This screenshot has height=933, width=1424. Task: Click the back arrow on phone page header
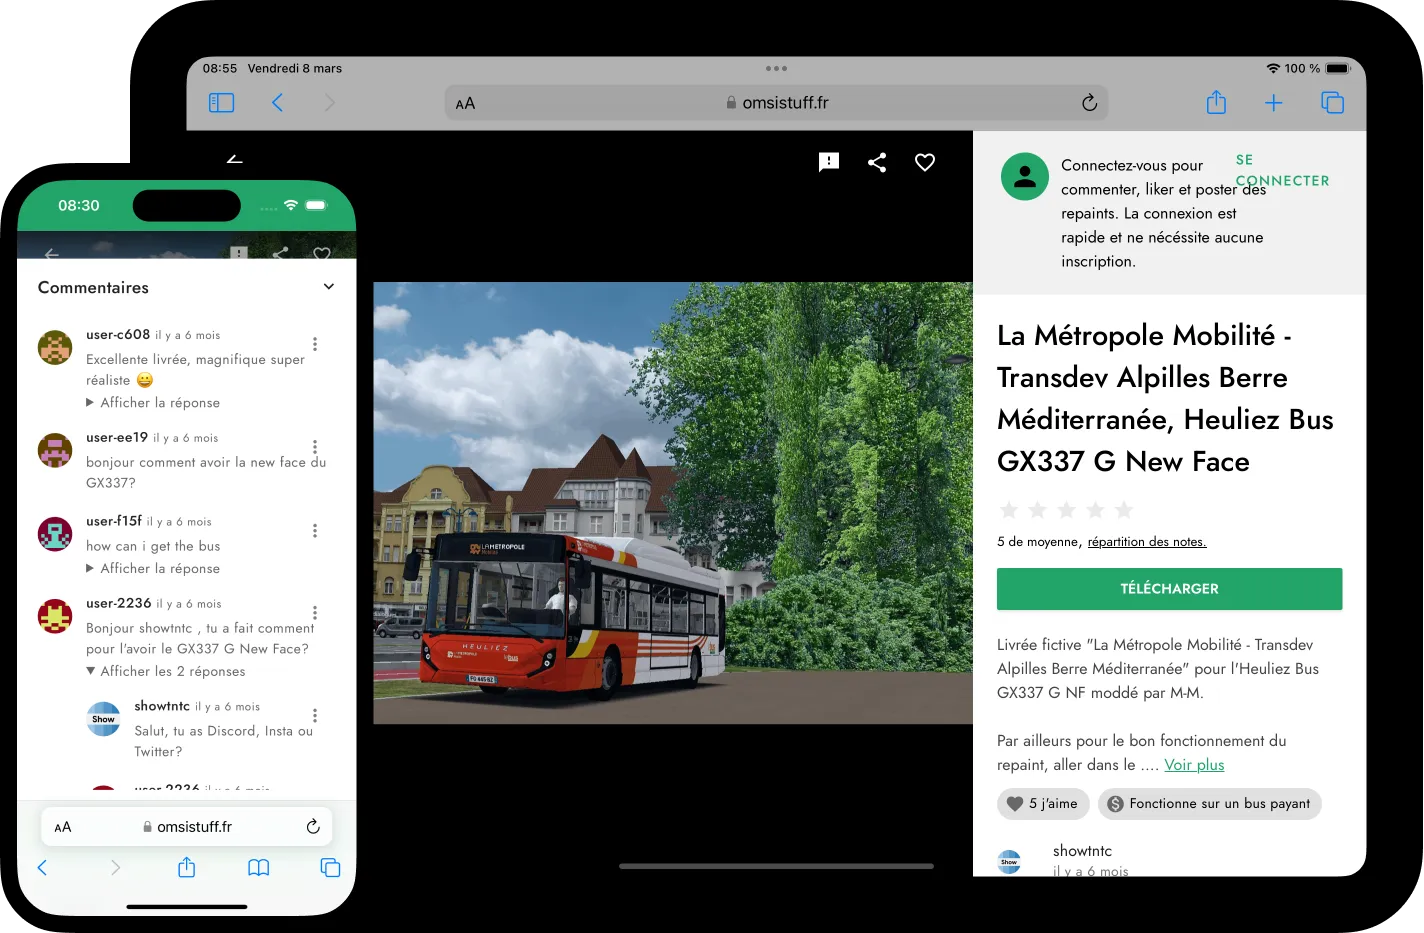pos(52,254)
